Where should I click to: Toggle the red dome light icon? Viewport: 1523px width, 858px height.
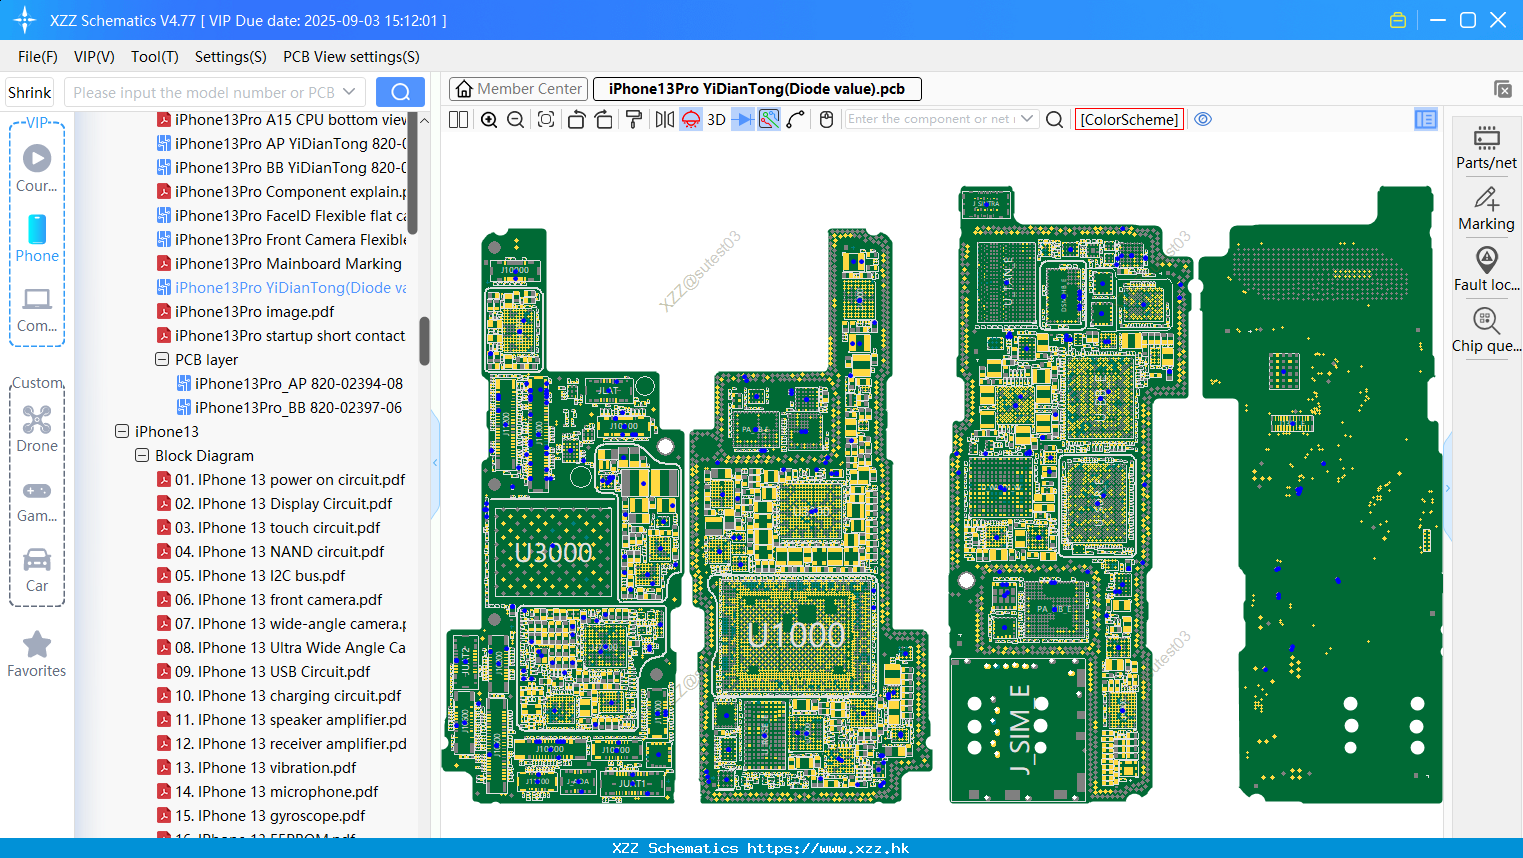click(691, 119)
